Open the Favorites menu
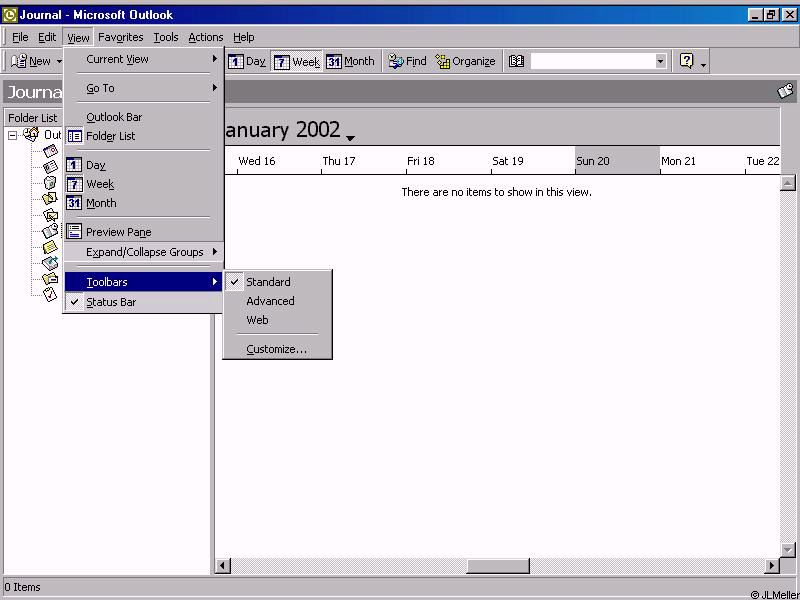The height and width of the screenshot is (600, 800). pyautogui.click(x=120, y=37)
